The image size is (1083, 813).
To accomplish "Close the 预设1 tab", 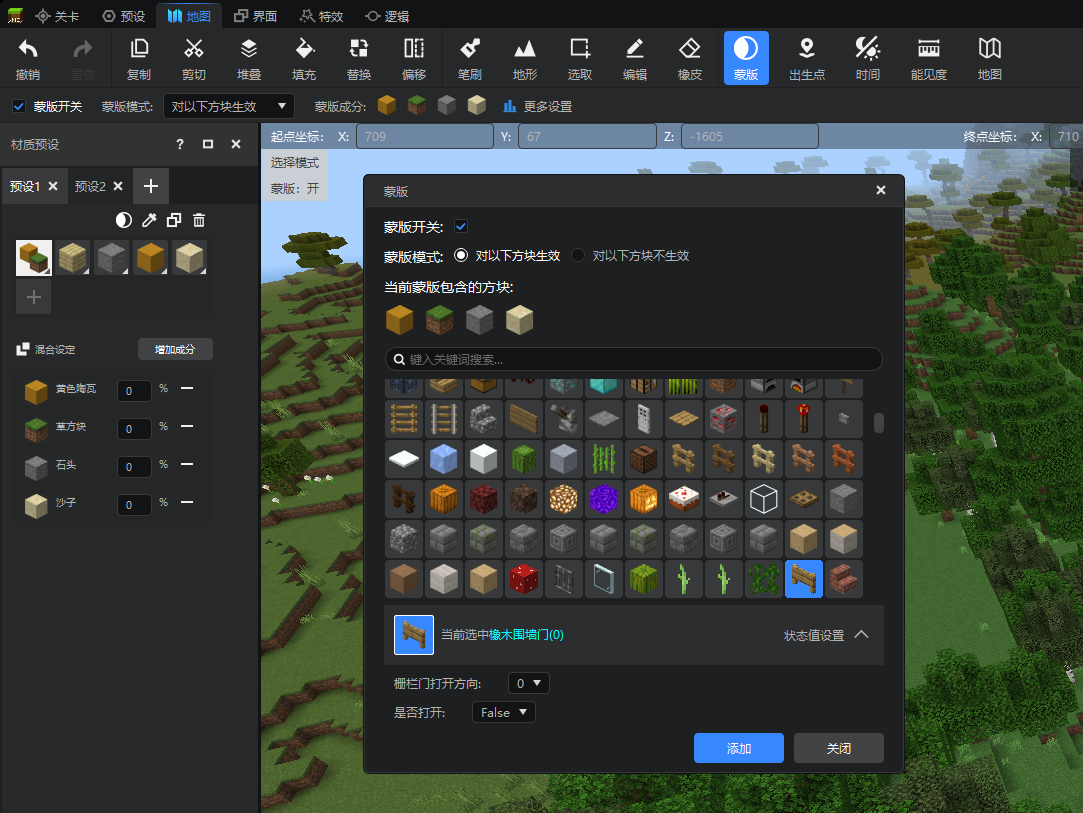I will pyautogui.click(x=53, y=186).
